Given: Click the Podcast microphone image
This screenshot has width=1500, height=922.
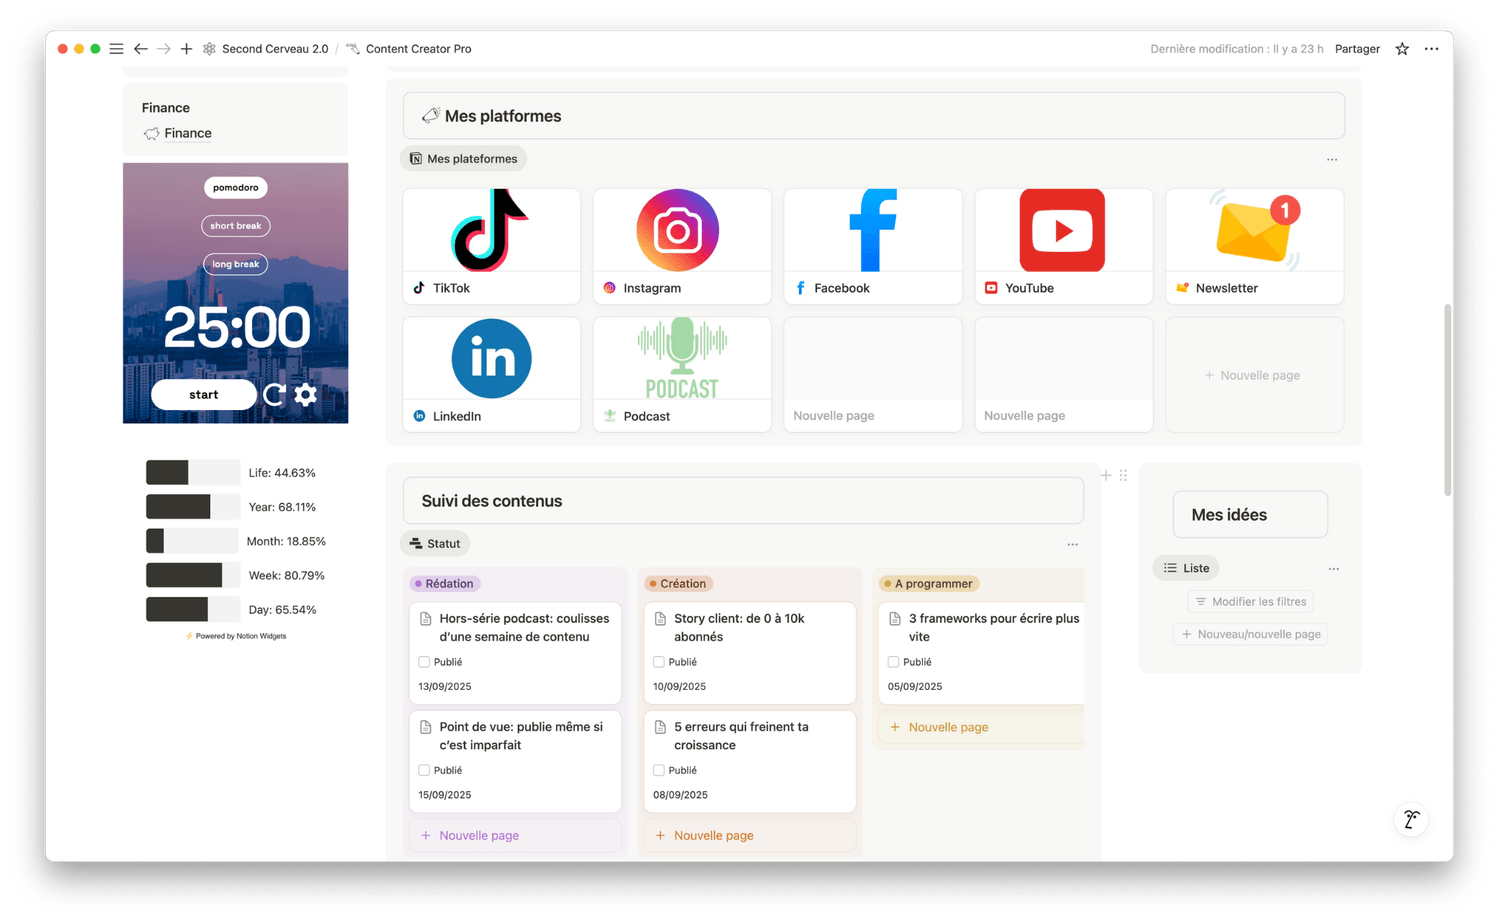Looking at the screenshot, I should pyautogui.click(x=682, y=358).
